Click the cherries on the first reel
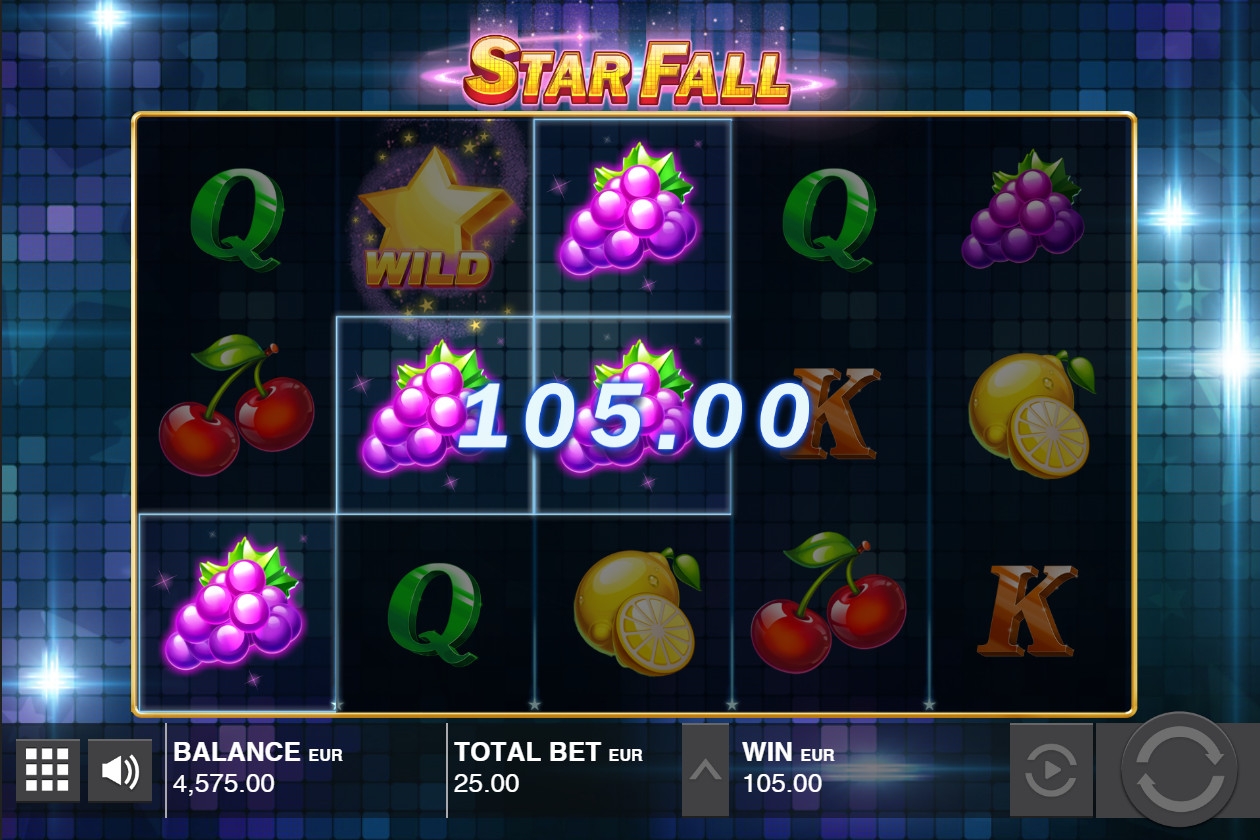Image resolution: width=1260 pixels, height=840 pixels. point(235,405)
